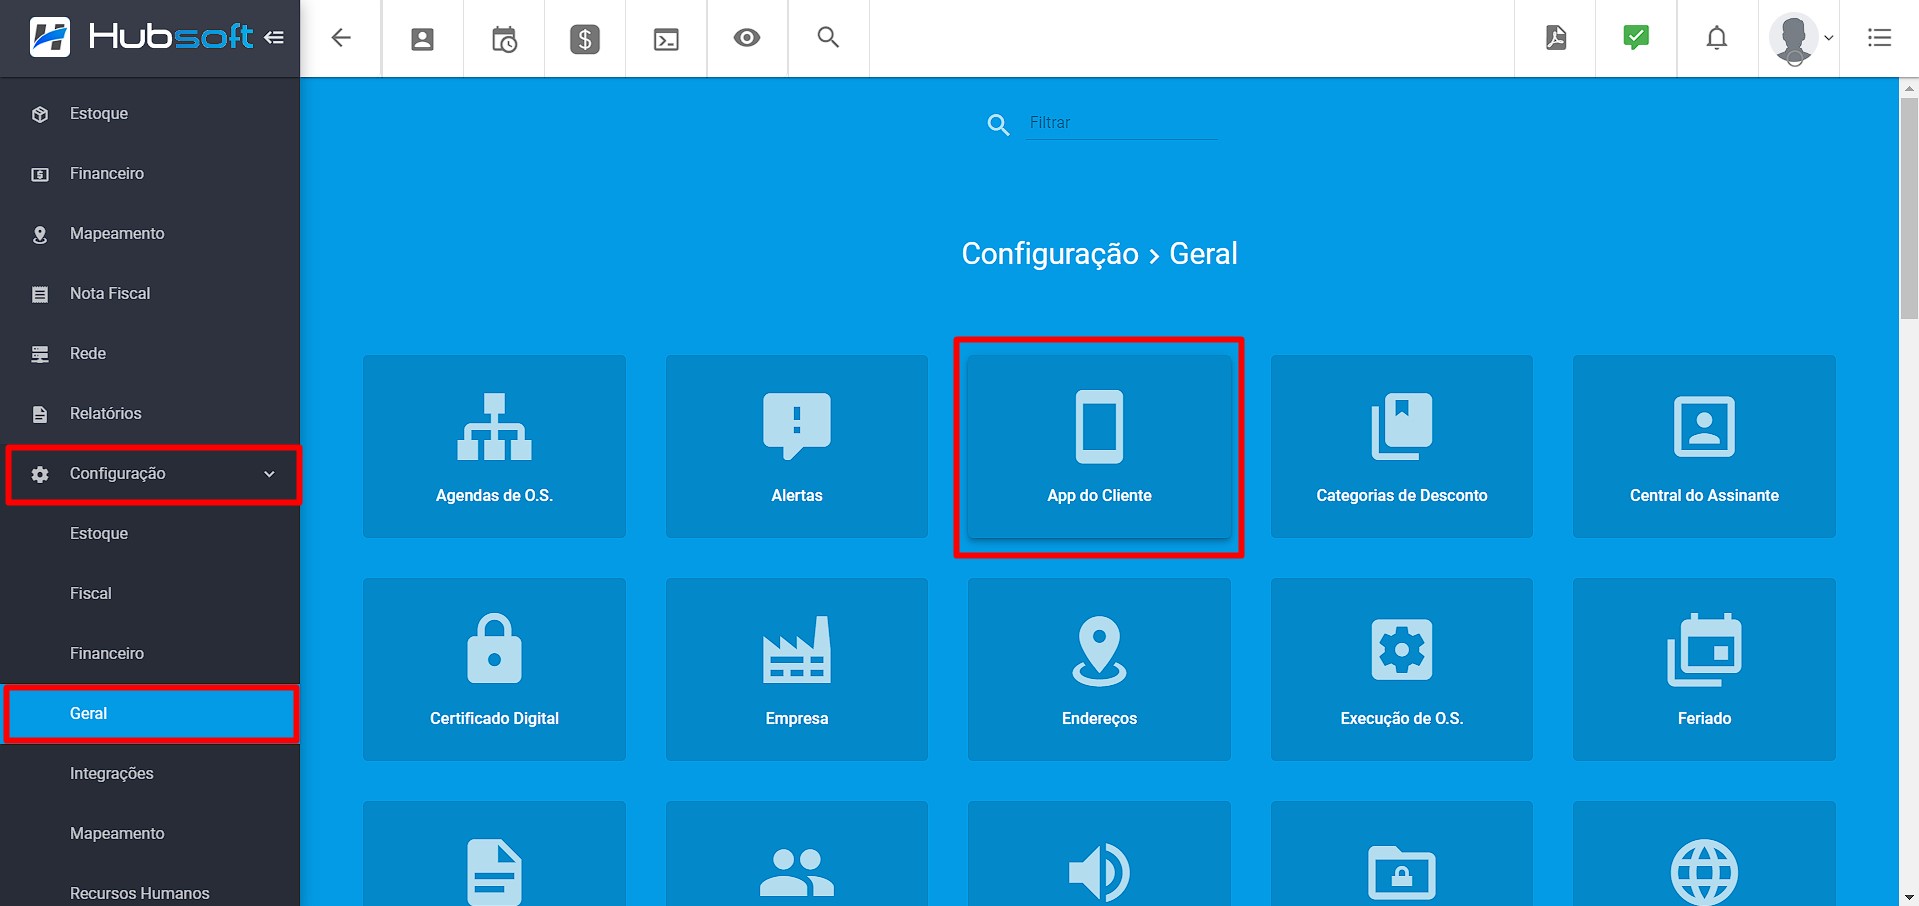Click the Filtrar search field
Image resolution: width=1919 pixels, height=906 pixels.
coord(1123,123)
